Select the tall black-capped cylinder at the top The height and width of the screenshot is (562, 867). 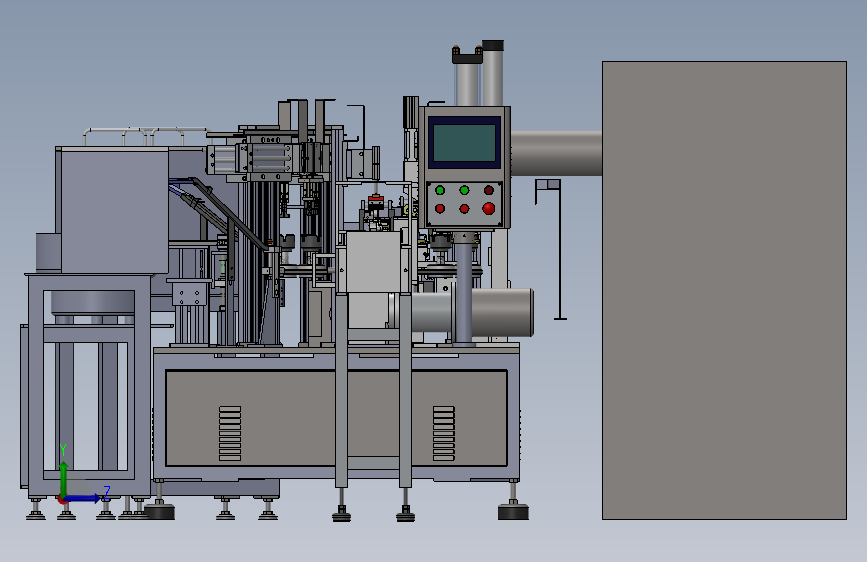[493, 73]
